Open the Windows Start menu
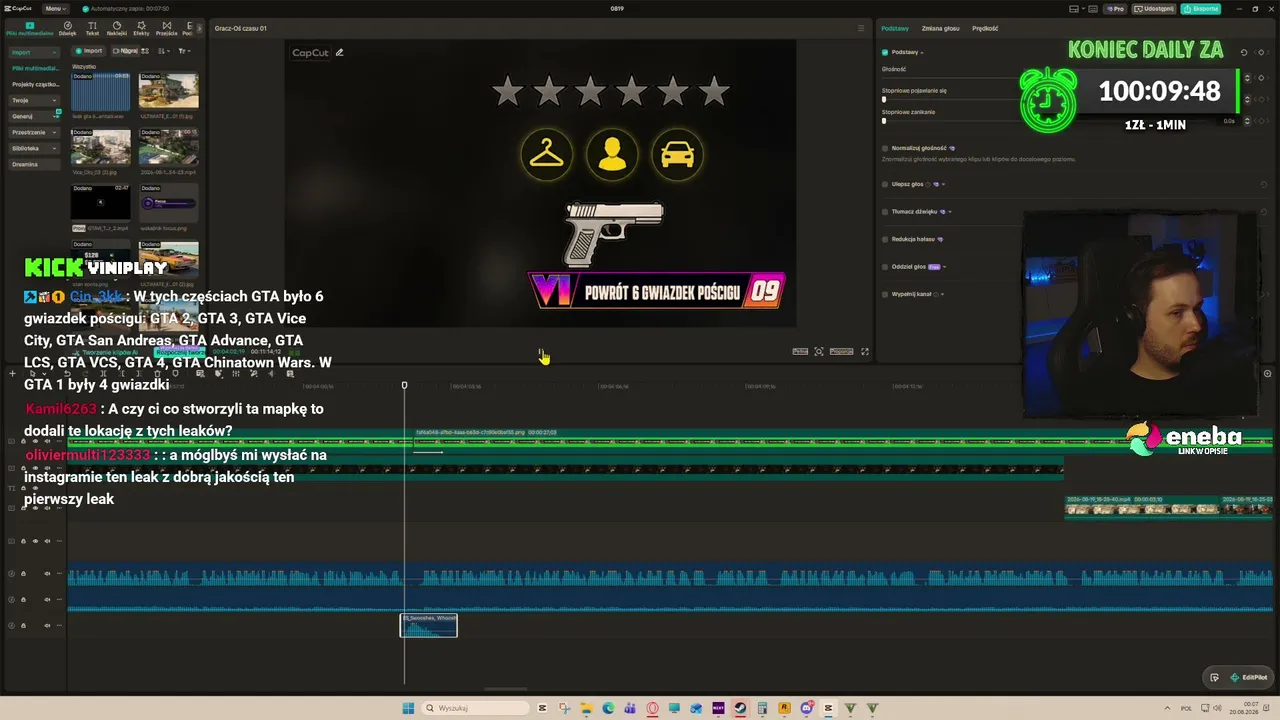Image resolution: width=1280 pixels, height=720 pixels. click(x=408, y=708)
